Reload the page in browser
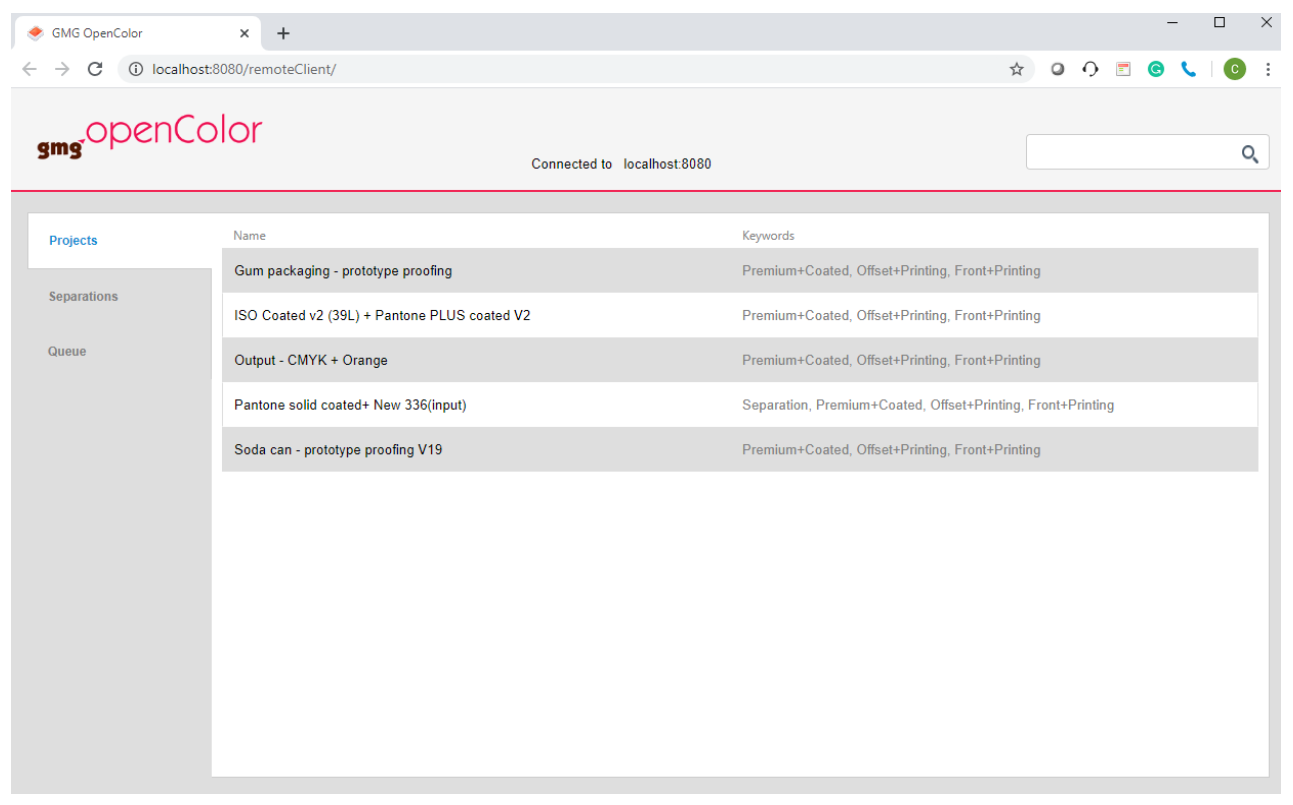Image resolution: width=1293 pixels, height=805 pixels. pyautogui.click(x=95, y=69)
